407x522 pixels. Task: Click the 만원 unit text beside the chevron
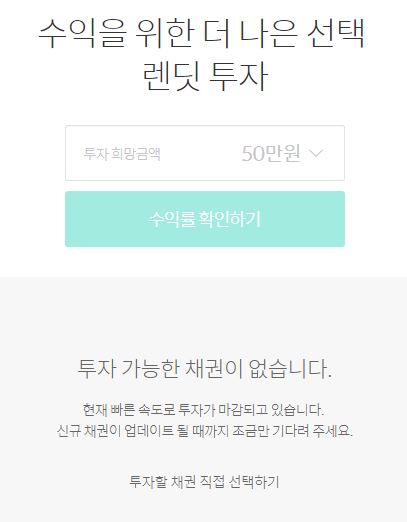(284, 153)
